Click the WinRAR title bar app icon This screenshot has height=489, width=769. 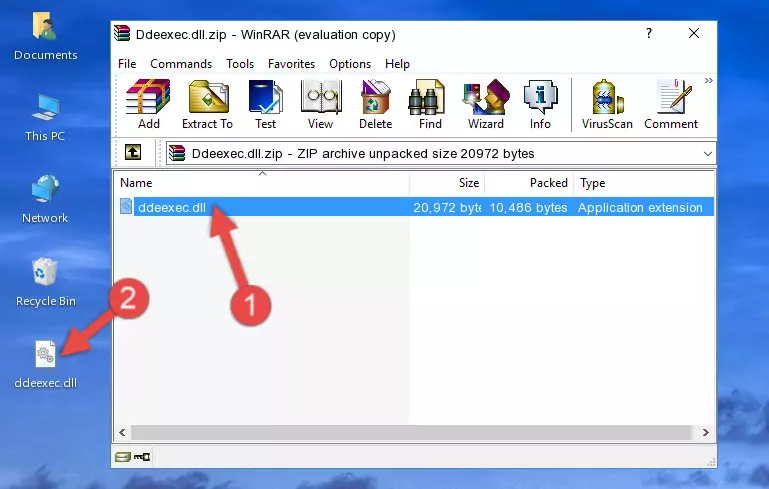point(122,33)
